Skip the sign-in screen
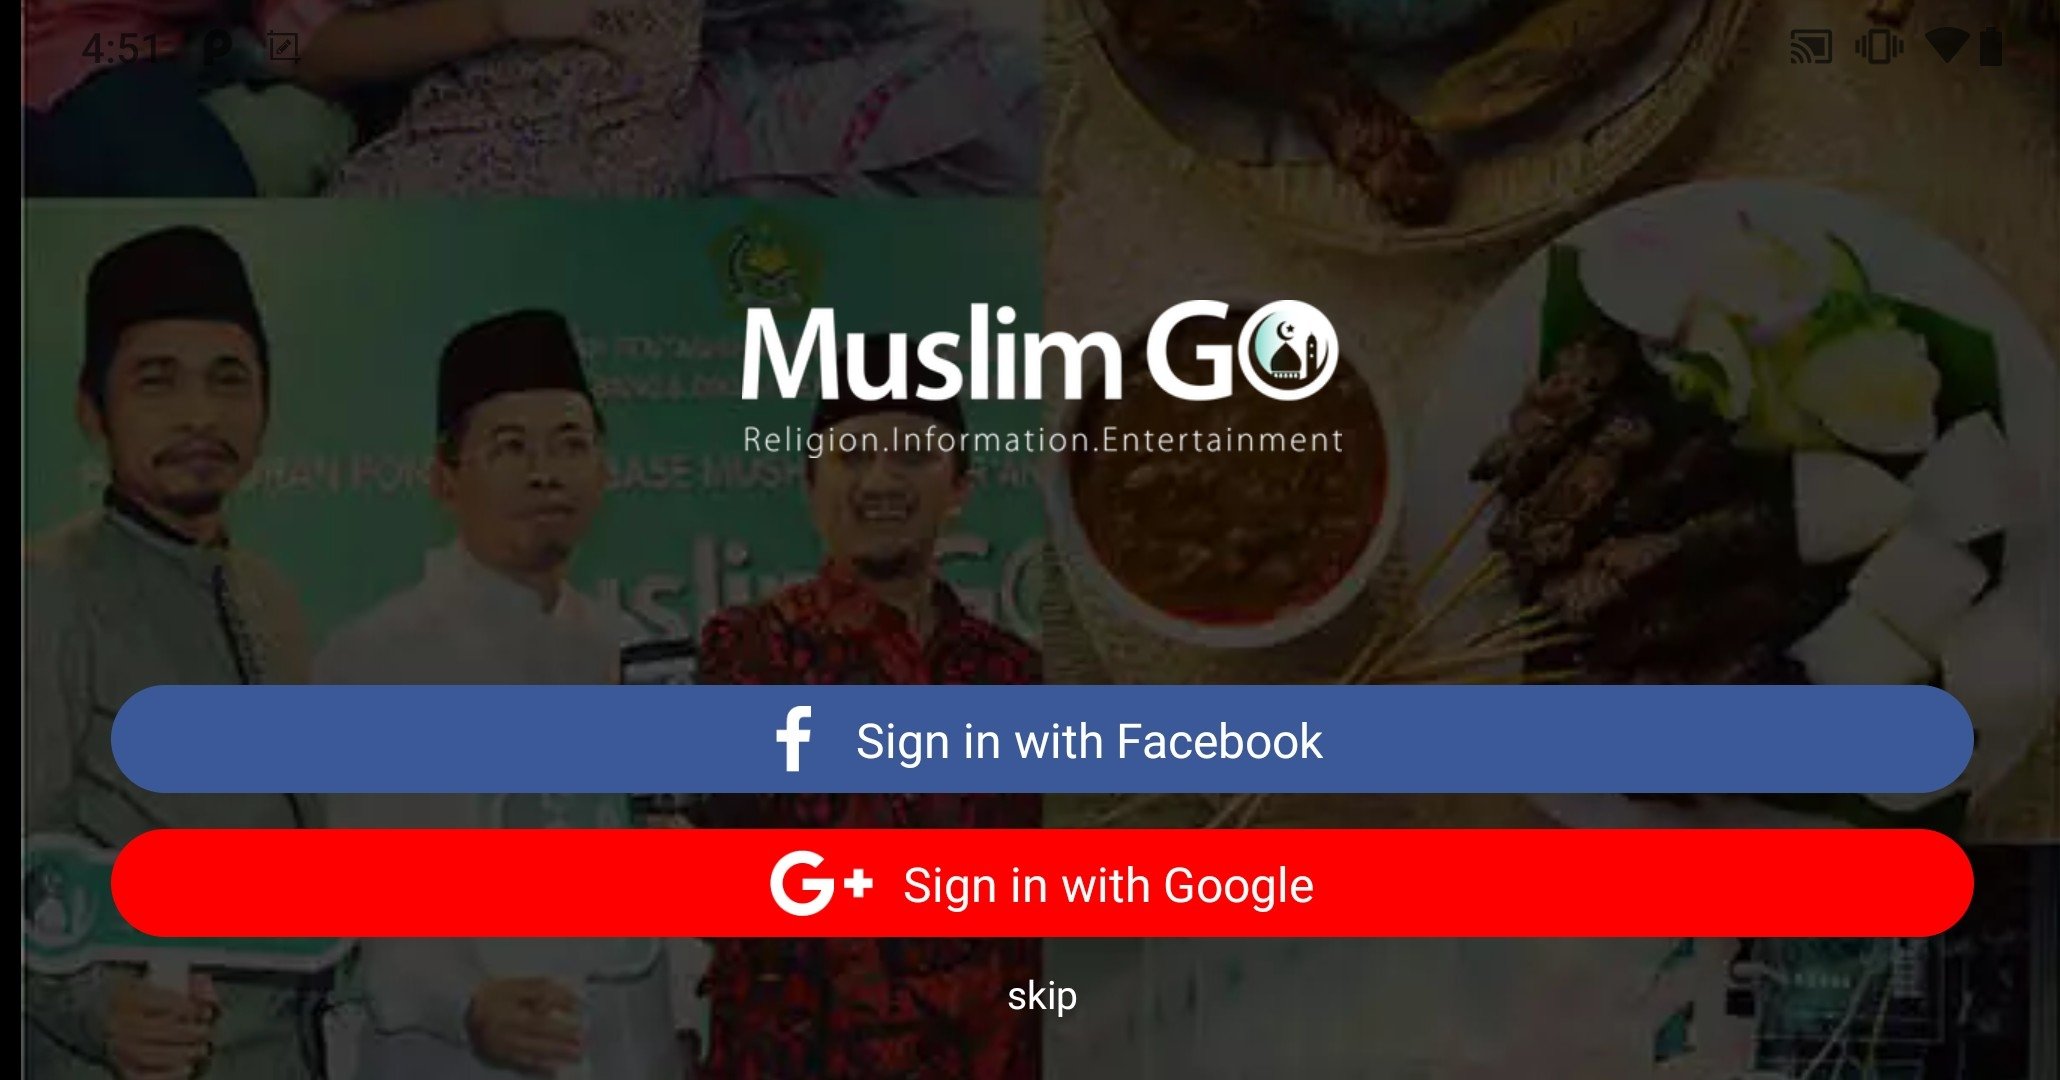Viewport: 2060px width, 1080px height. [x=1042, y=996]
